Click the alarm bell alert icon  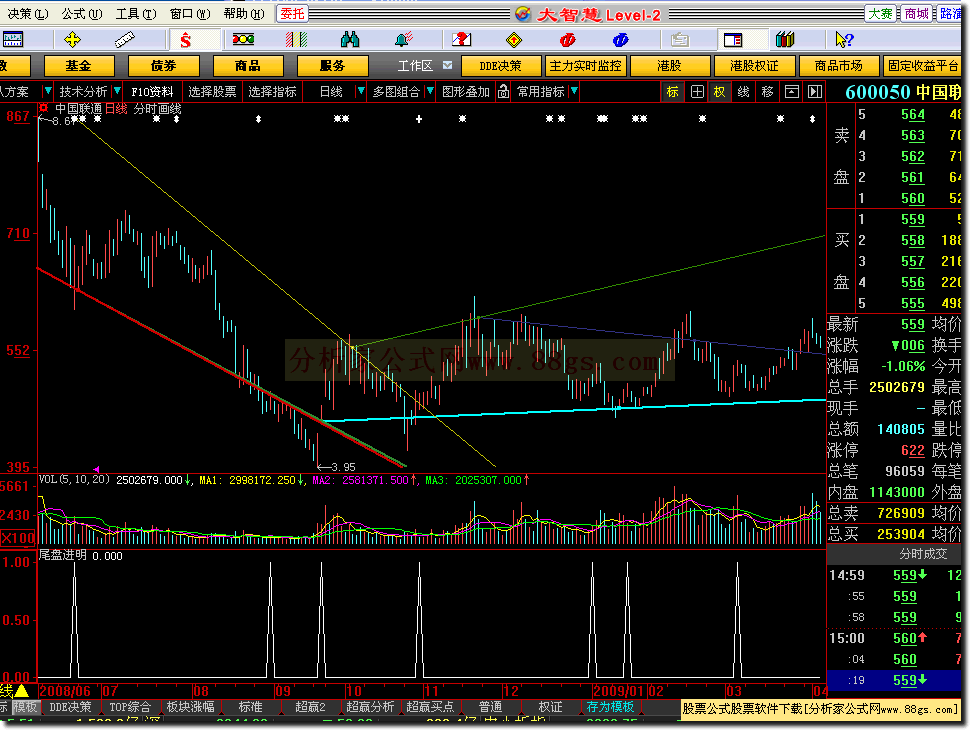point(403,40)
